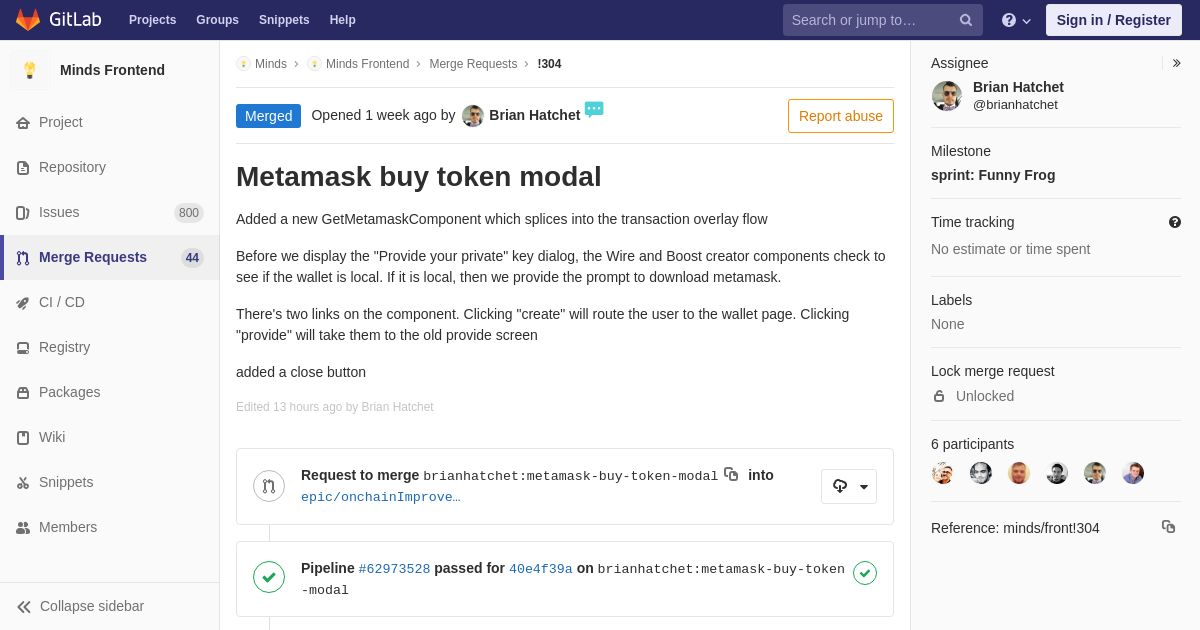Image resolution: width=1200 pixels, height=630 pixels.
Task: Click the chat bubble icon beside Brian Hatchet
Action: click(x=594, y=109)
